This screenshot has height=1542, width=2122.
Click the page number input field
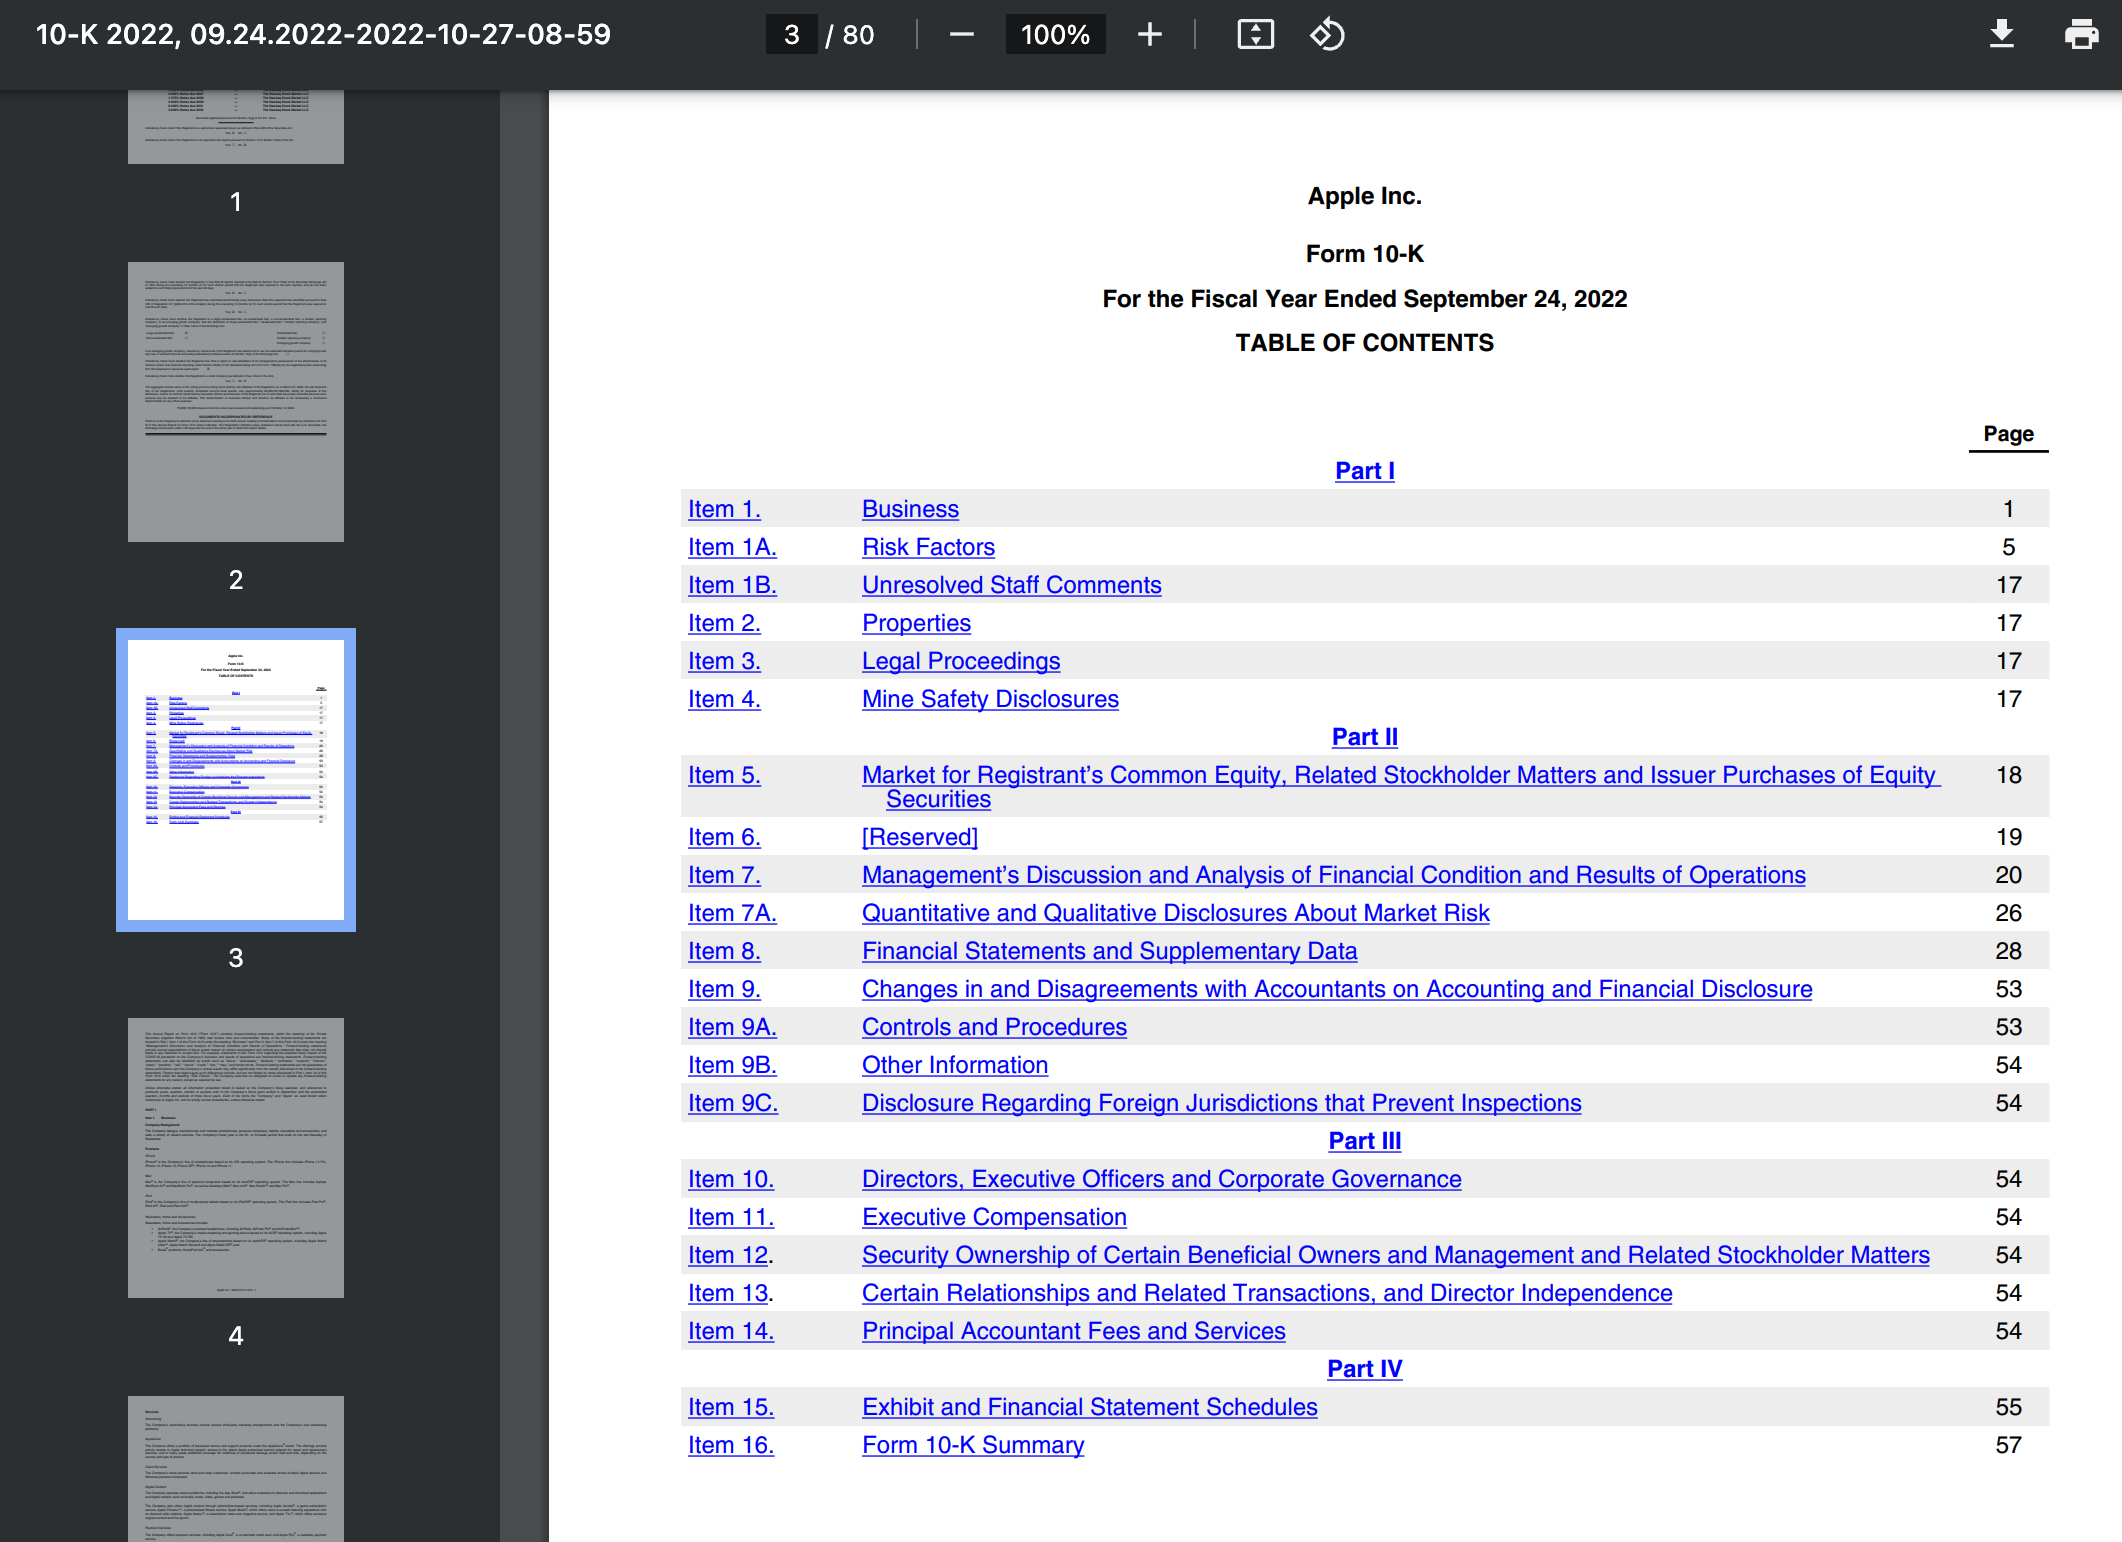point(791,35)
